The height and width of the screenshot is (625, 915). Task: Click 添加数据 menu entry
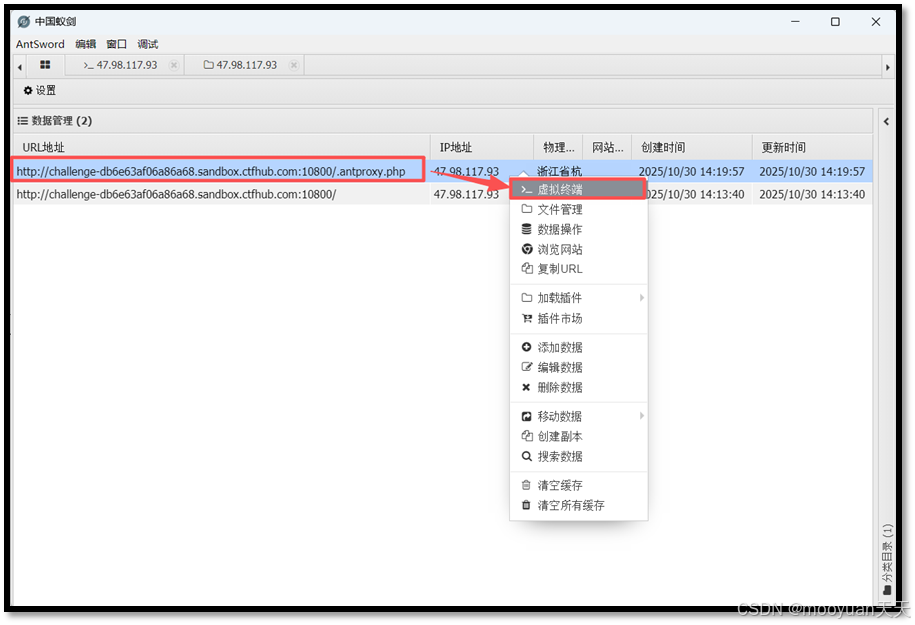tap(578, 347)
